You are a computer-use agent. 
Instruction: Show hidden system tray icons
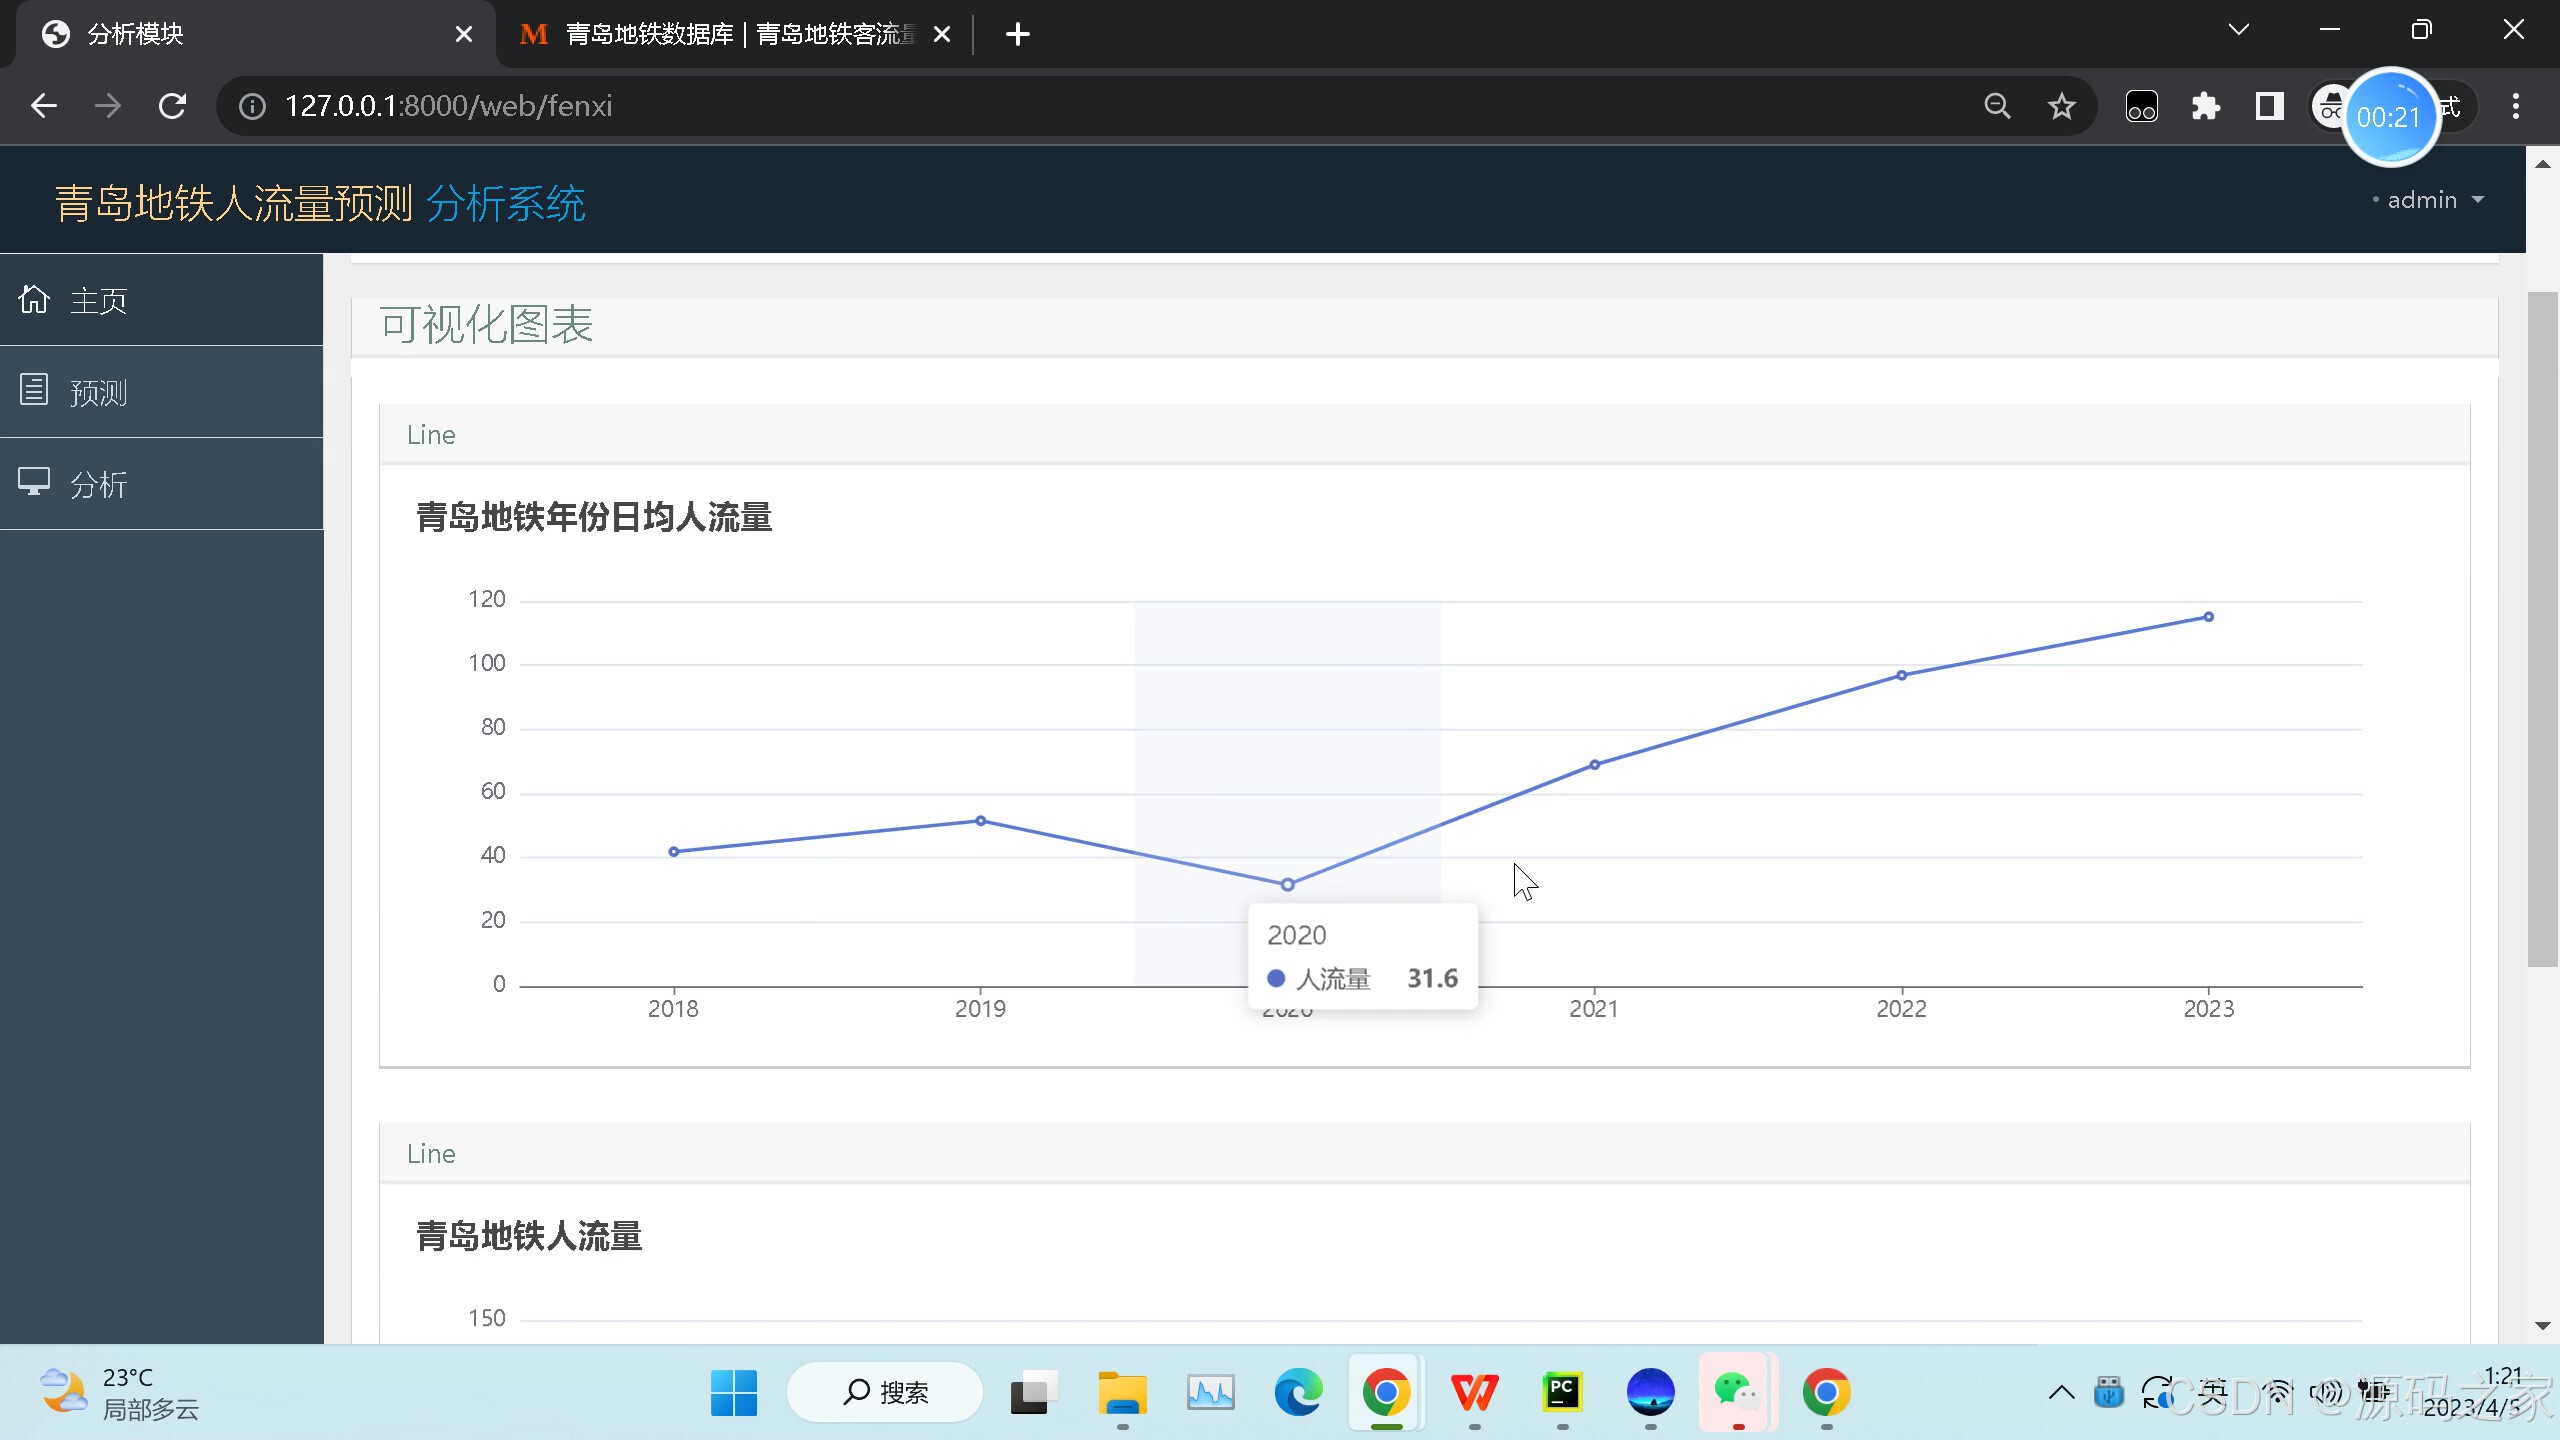coord(2061,1392)
